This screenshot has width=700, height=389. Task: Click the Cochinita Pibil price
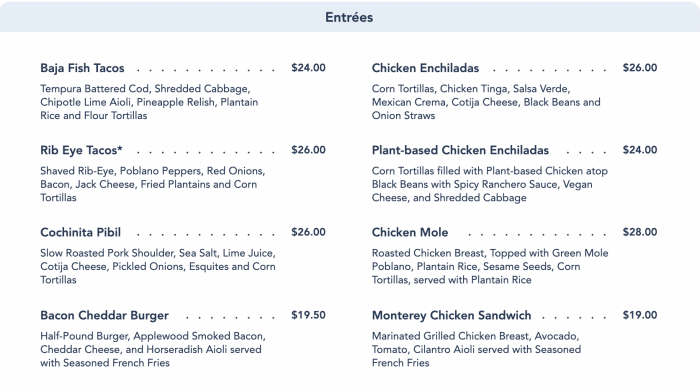308,232
